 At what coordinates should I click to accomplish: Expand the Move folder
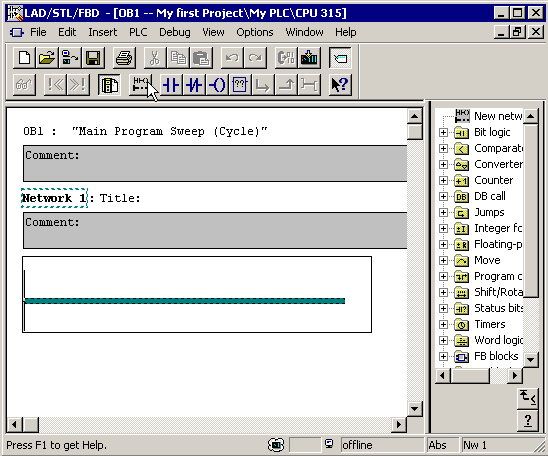pyautogui.click(x=443, y=260)
